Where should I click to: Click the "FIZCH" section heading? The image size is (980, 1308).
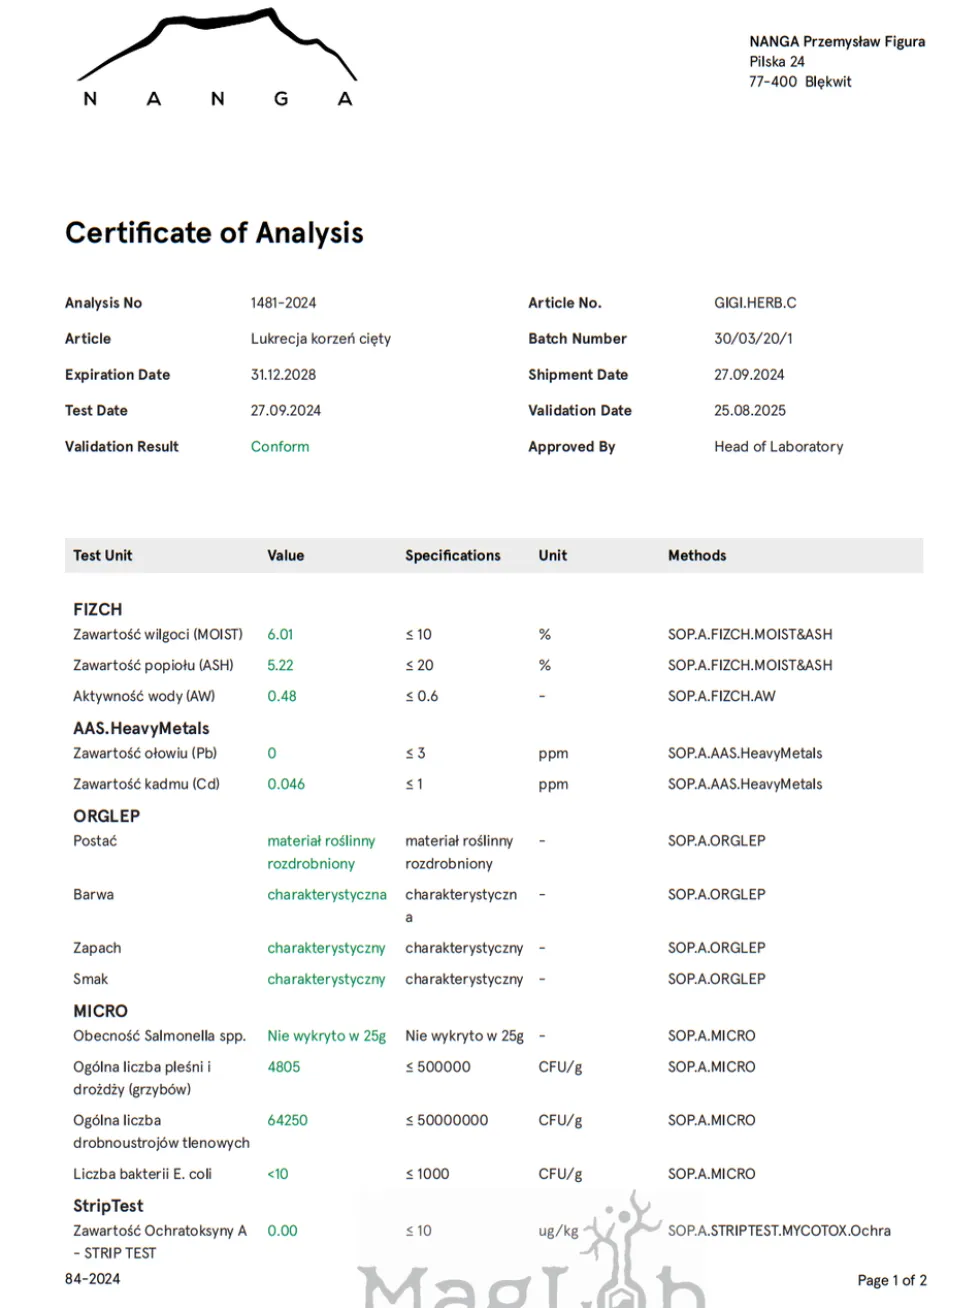(97, 610)
